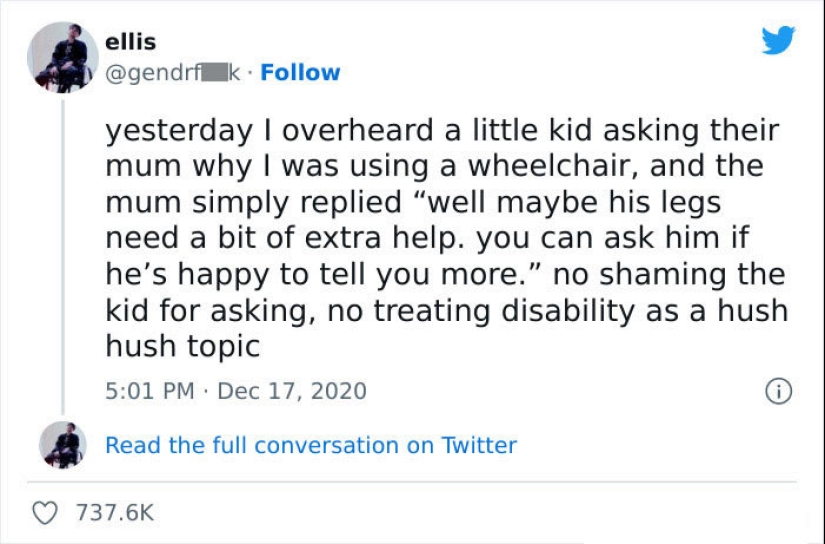This screenshot has height=544, width=825.
Task: View the 737.6K likes count
Action: tap(116, 513)
